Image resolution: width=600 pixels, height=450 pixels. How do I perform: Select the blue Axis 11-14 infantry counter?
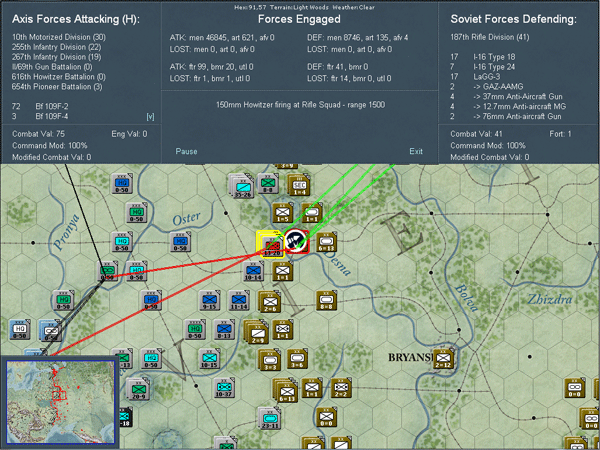239,300
